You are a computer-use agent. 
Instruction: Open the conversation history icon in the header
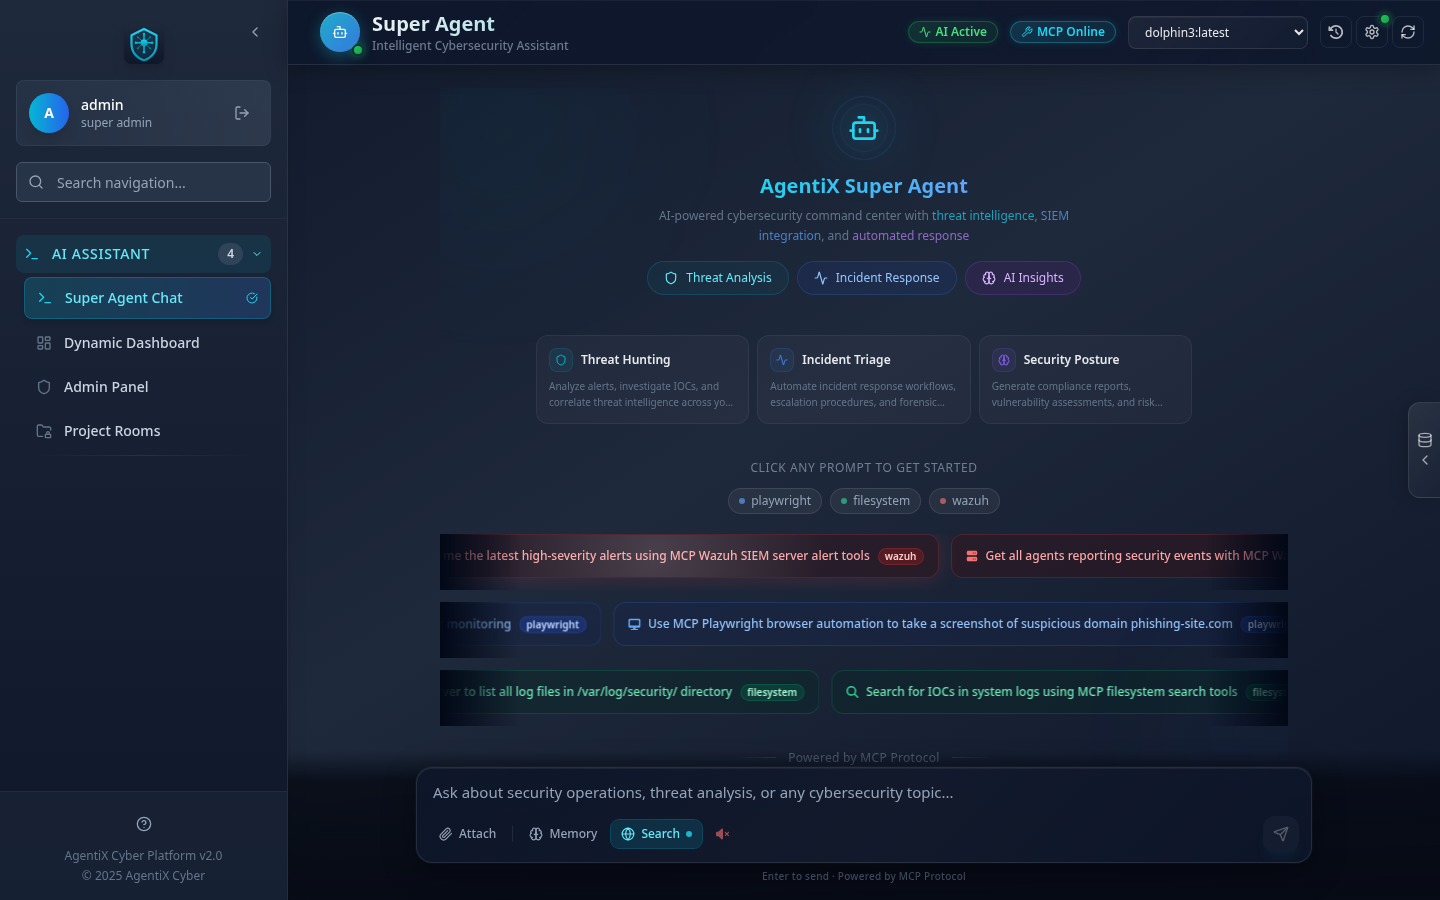(1336, 32)
